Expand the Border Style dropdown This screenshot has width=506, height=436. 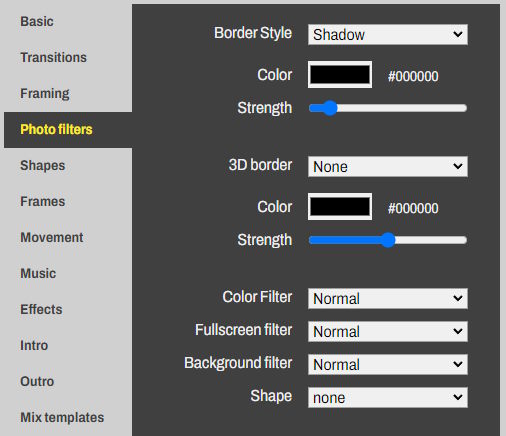pos(388,34)
